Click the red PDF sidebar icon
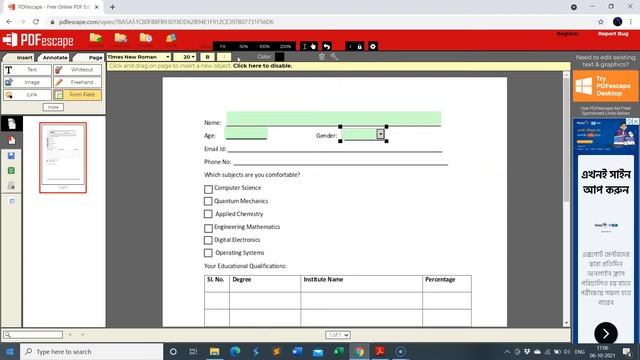Image resolution: width=640 pixels, height=360 pixels. point(11,140)
